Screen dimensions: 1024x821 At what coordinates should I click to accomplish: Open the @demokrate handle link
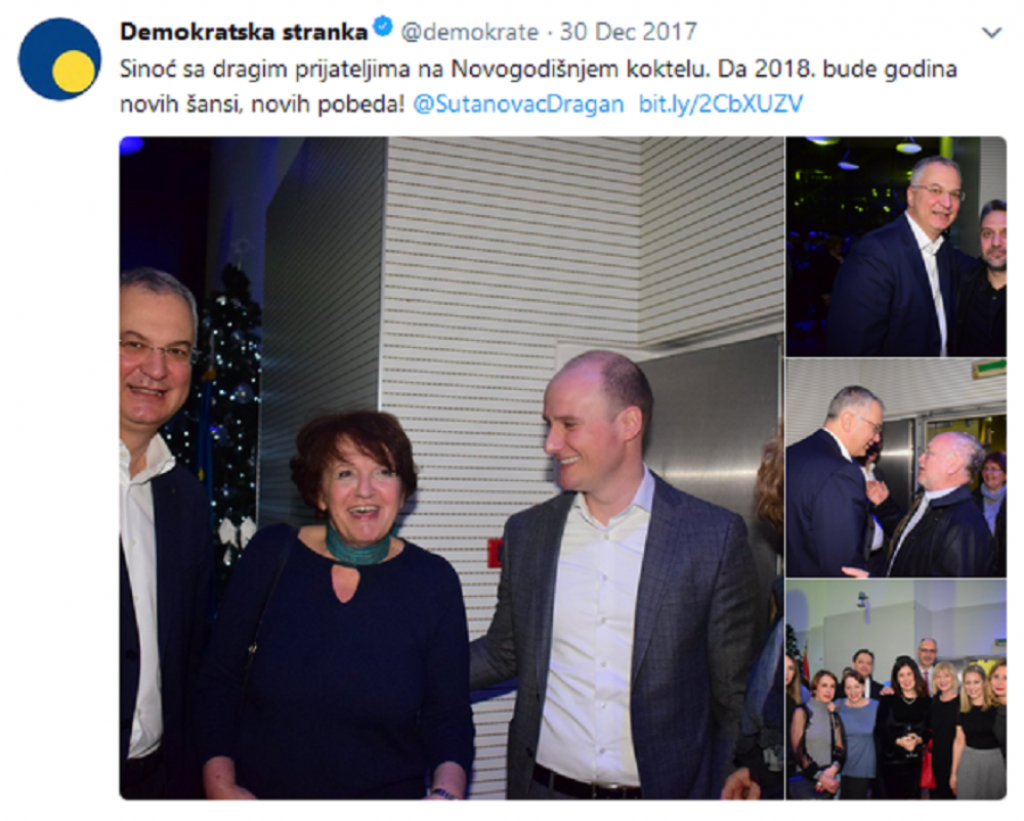tap(470, 31)
